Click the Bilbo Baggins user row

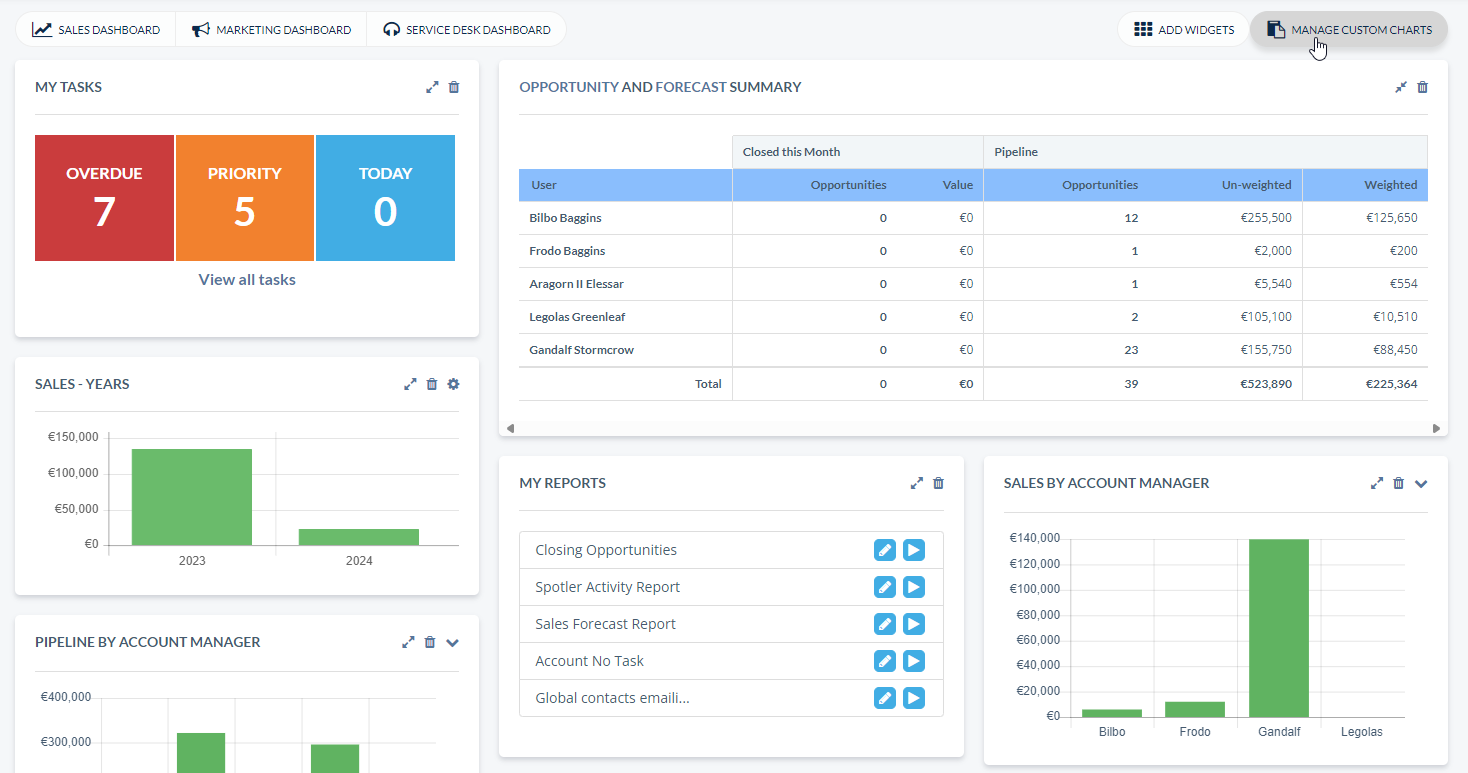(973, 218)
